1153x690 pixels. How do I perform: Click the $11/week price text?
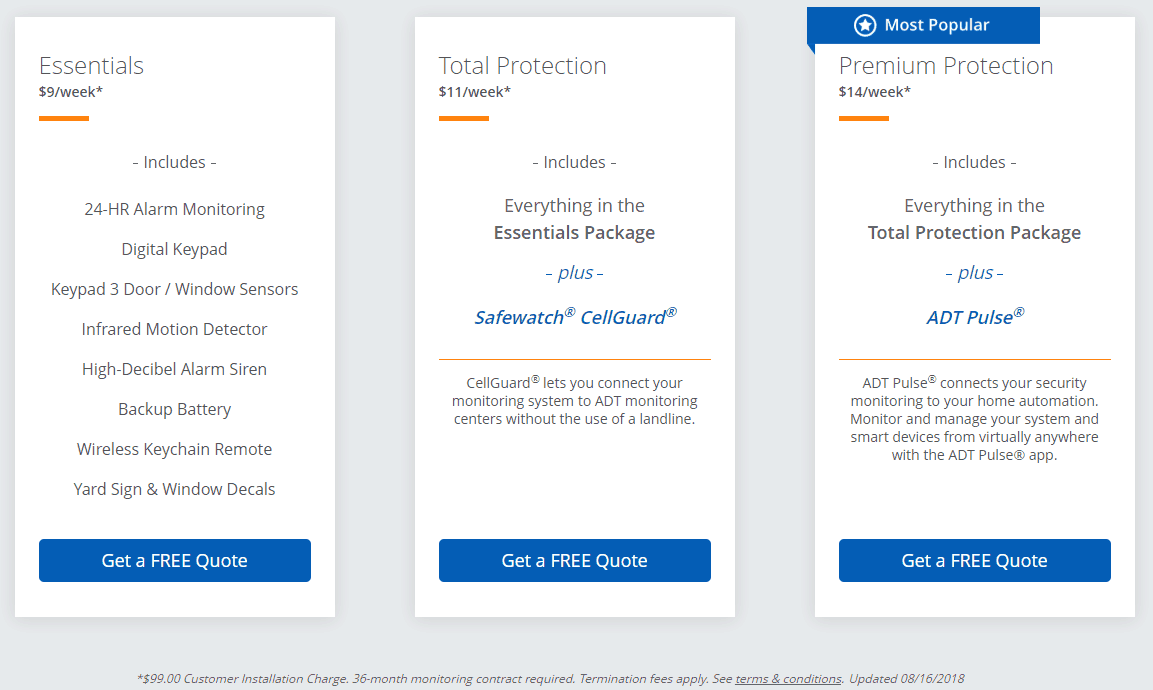(x=475, y=92)
